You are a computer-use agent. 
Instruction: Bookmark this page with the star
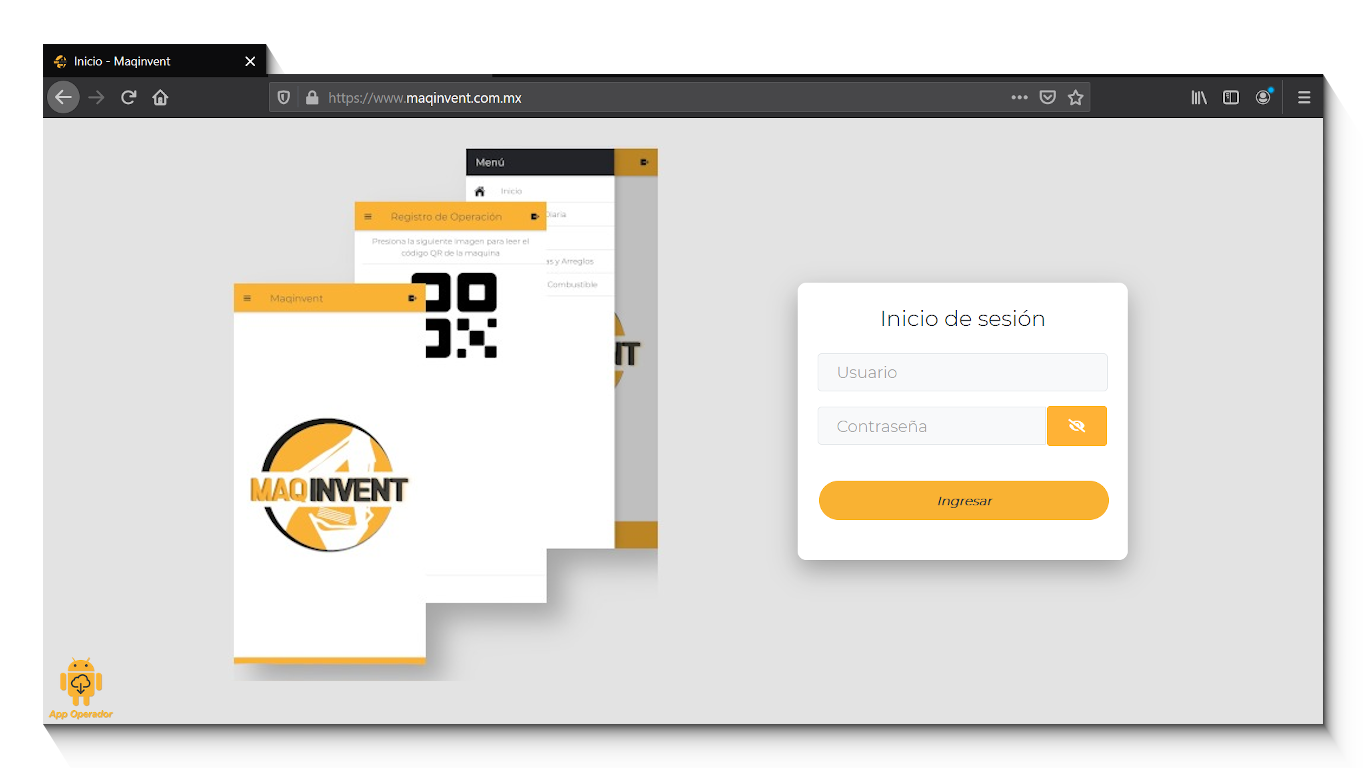pyautogui.click(x=1075, y=97)
